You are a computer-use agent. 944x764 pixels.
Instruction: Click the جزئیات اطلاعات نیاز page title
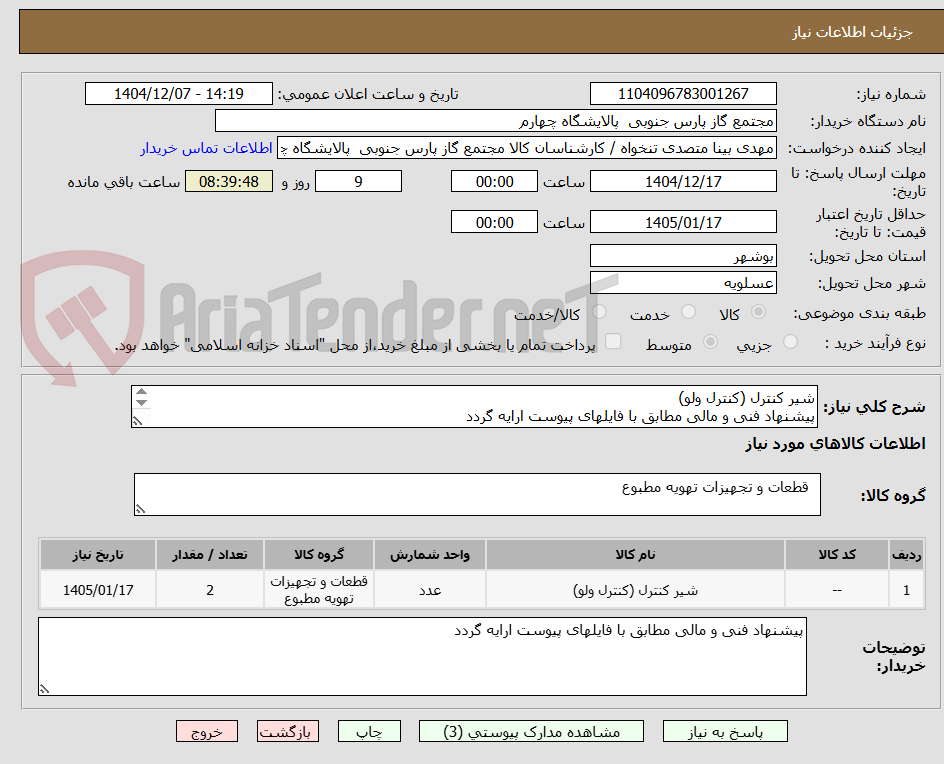[x=851, y=32]
